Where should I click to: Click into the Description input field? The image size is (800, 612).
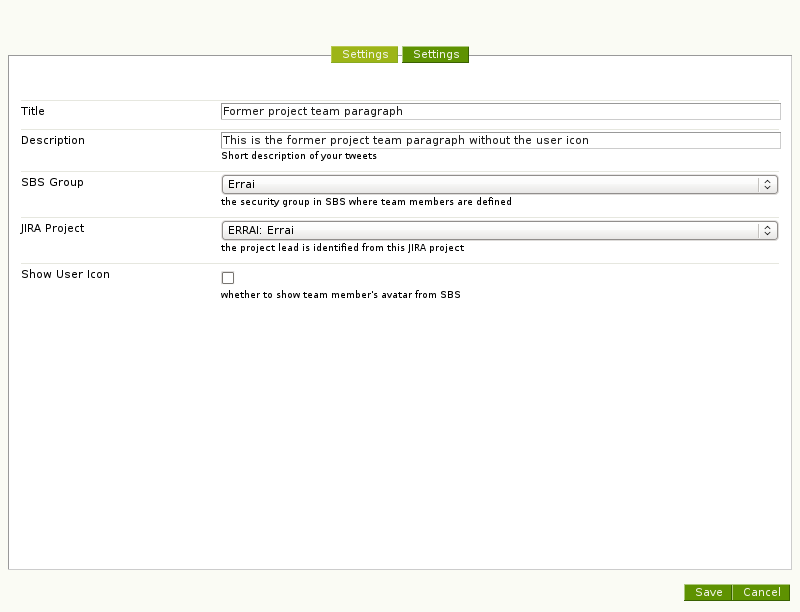pyautogui.click(x=500, y=141)
